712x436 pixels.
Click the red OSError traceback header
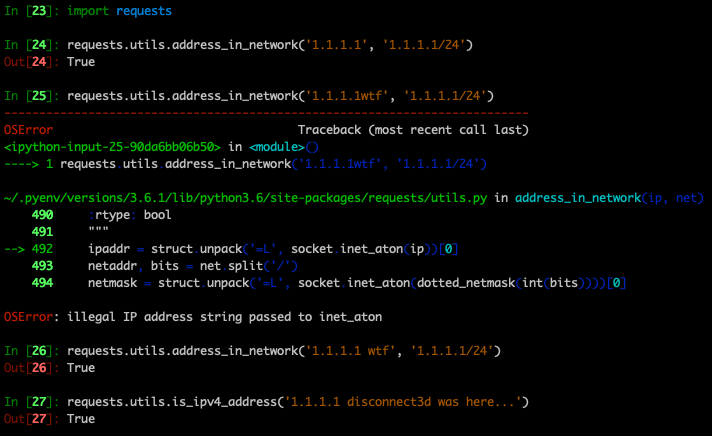point(25,130)
